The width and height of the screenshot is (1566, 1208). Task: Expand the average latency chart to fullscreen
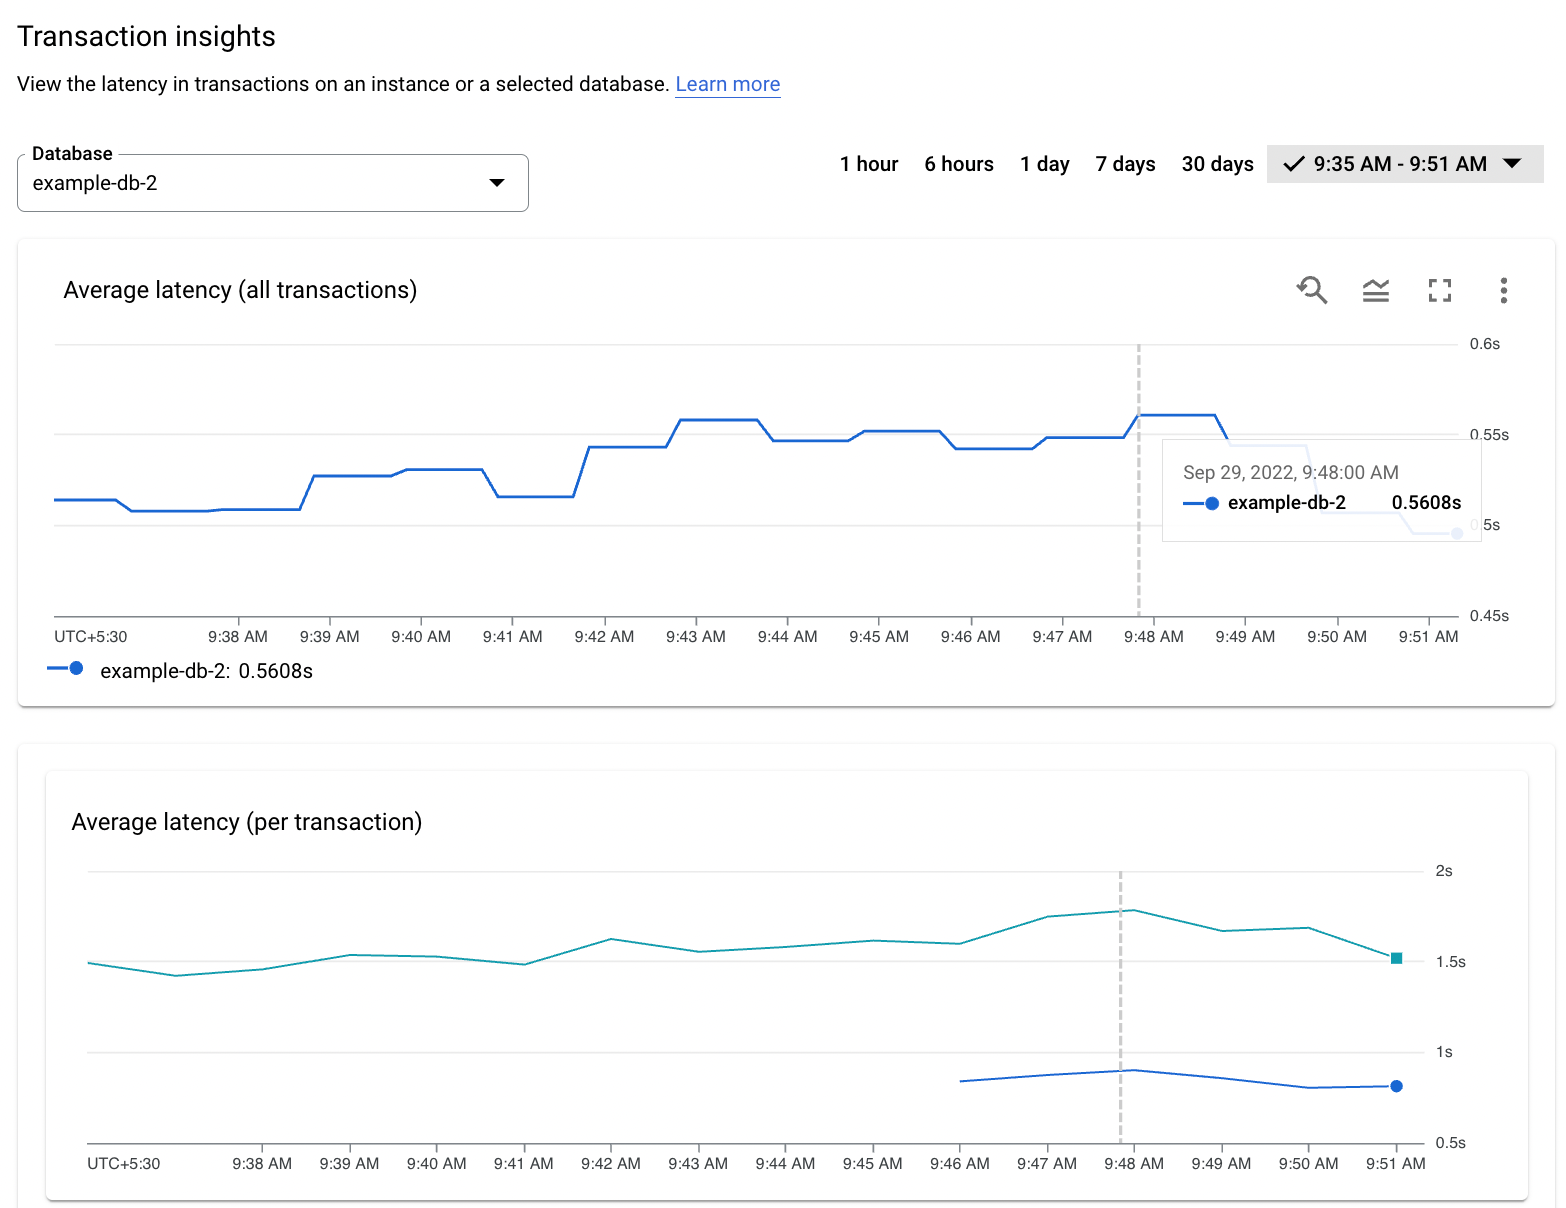coord(1440,290)
